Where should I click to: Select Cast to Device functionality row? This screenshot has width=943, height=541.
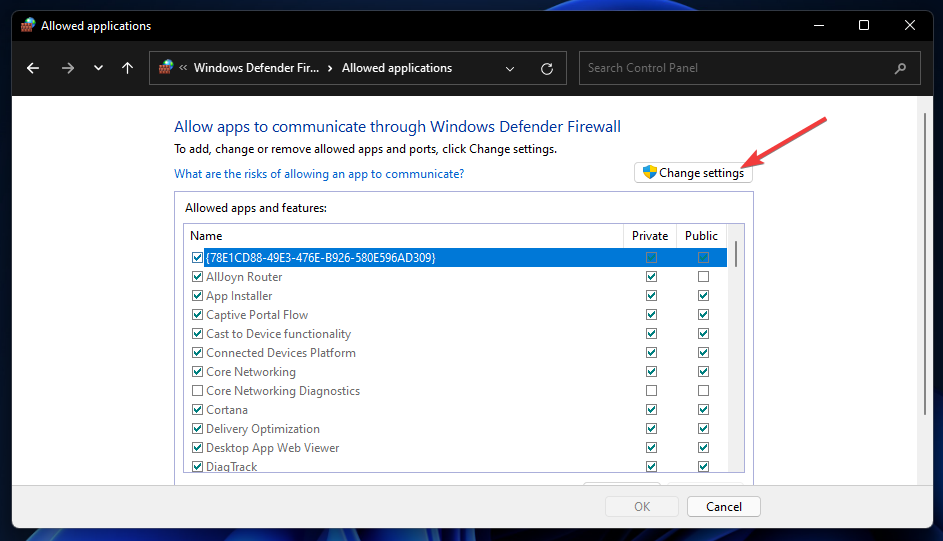455,334
